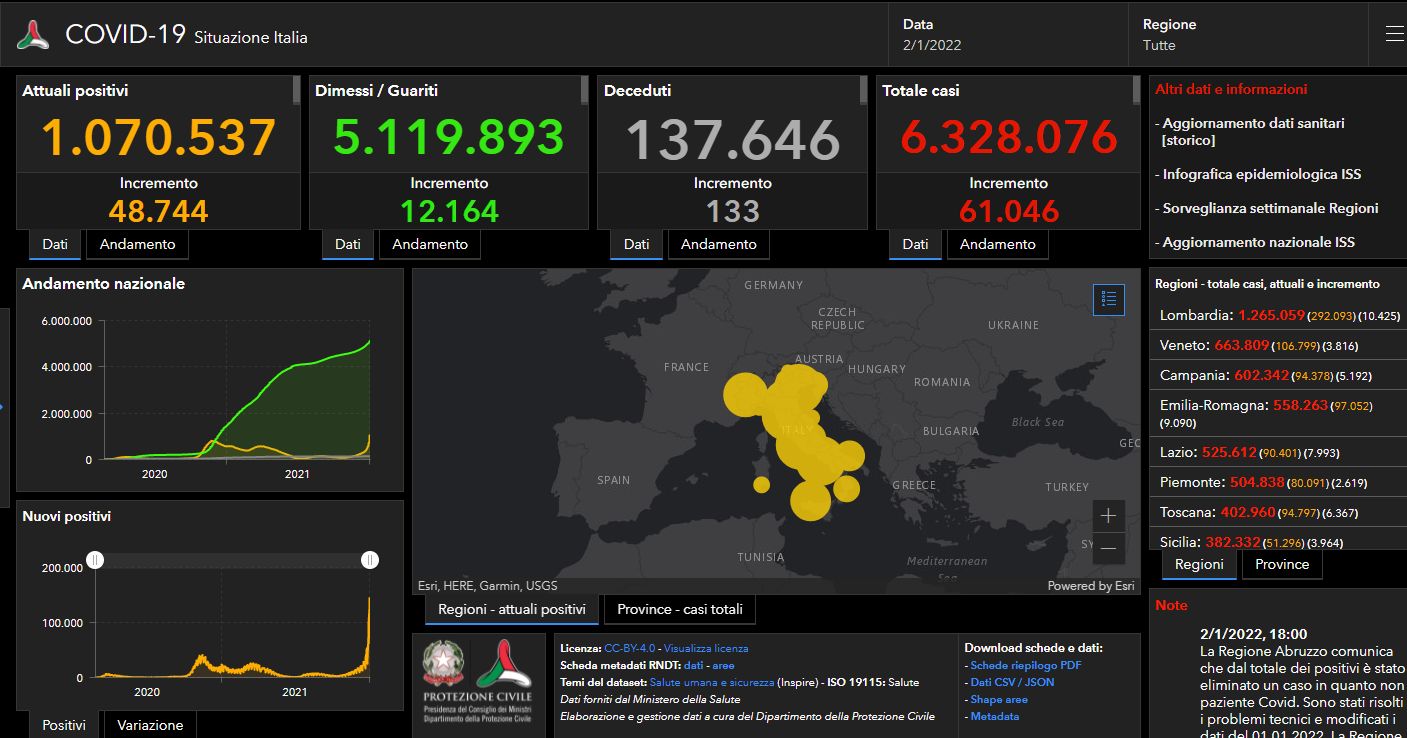Click the Italian Republic emblem

(443, 666)
